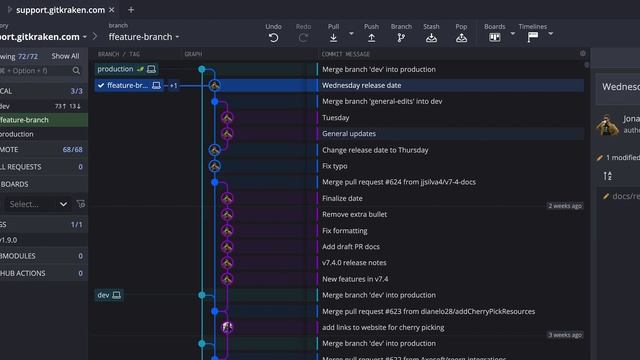
Task: Click the filter search input field
Action: pos(35,71)
